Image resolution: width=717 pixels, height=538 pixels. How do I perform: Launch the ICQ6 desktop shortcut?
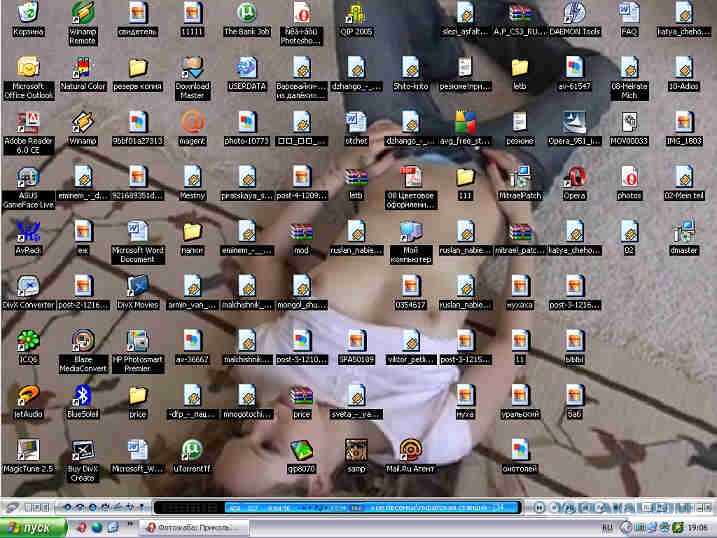pos(28,346)
